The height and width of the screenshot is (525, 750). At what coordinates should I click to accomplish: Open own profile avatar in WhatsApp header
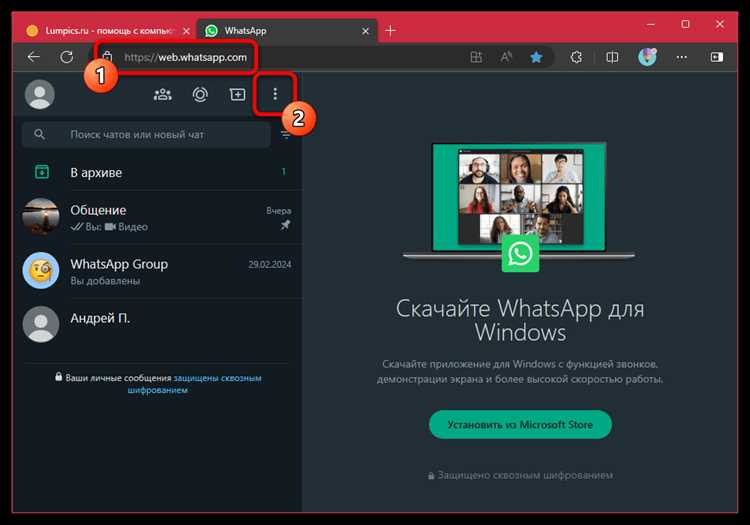[x=40, y=94]
